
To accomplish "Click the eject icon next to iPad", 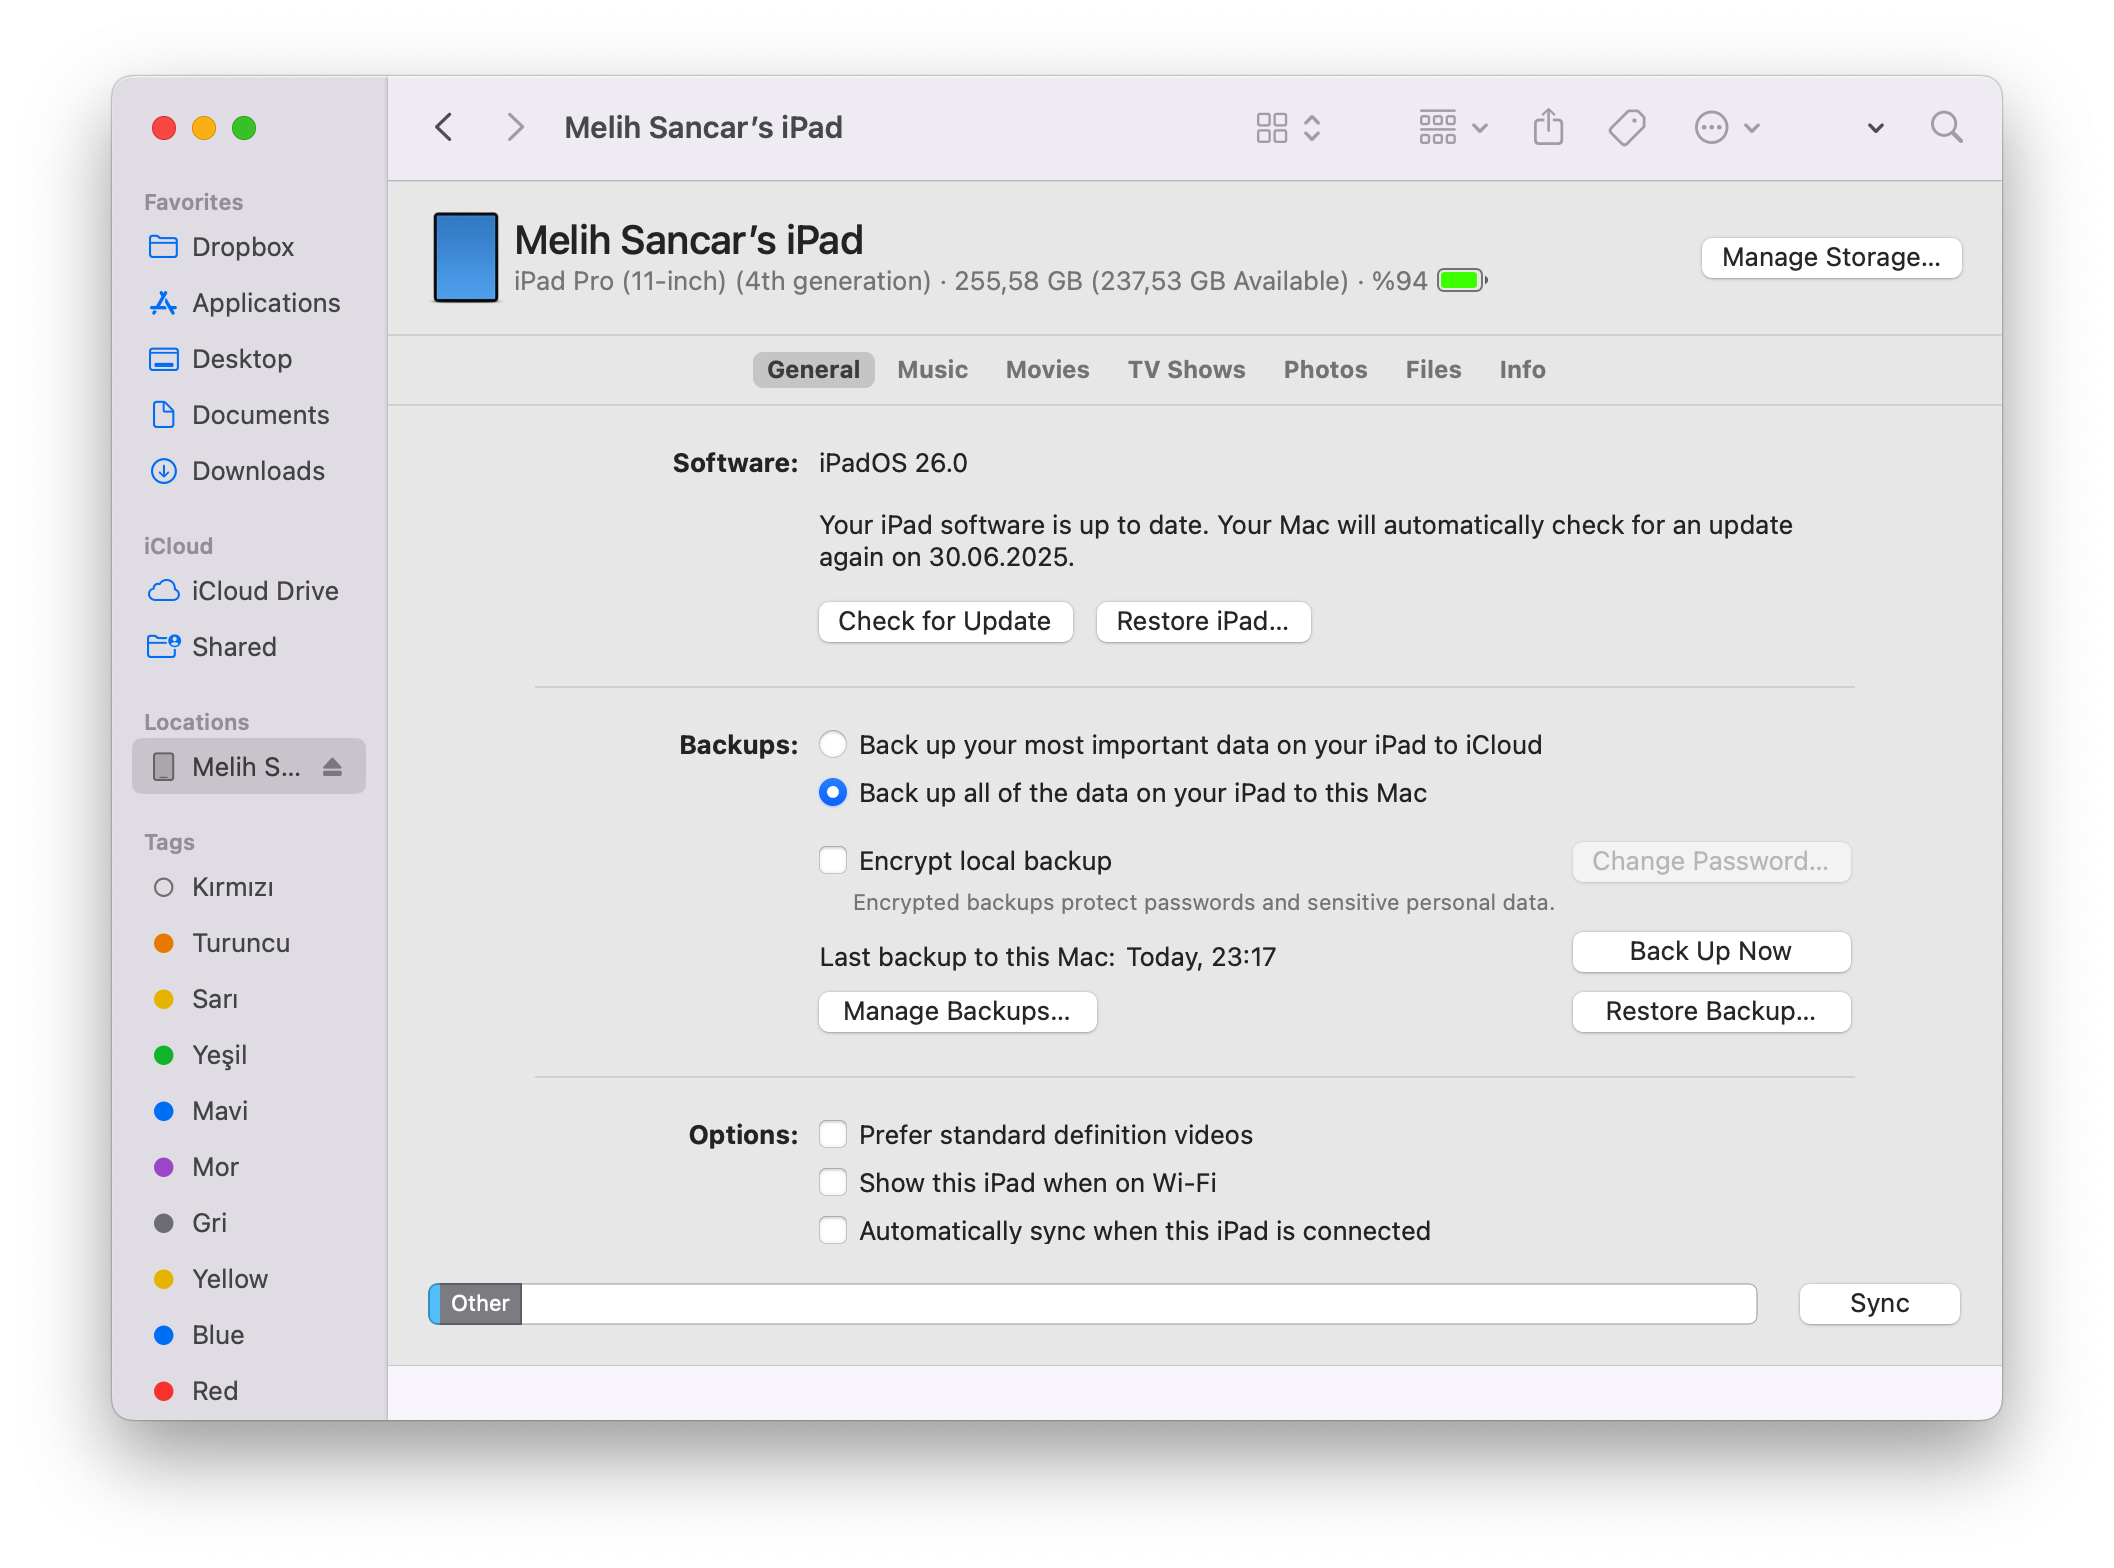I will tap(333, 767).
